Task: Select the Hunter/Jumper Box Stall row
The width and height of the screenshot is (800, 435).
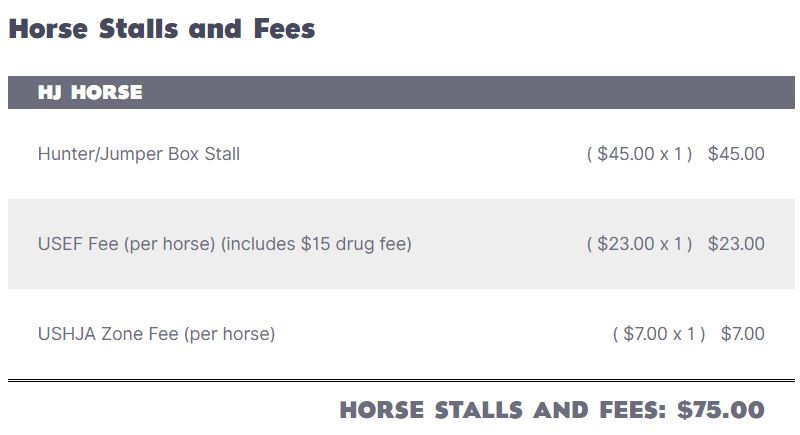Action: point(401,154)
